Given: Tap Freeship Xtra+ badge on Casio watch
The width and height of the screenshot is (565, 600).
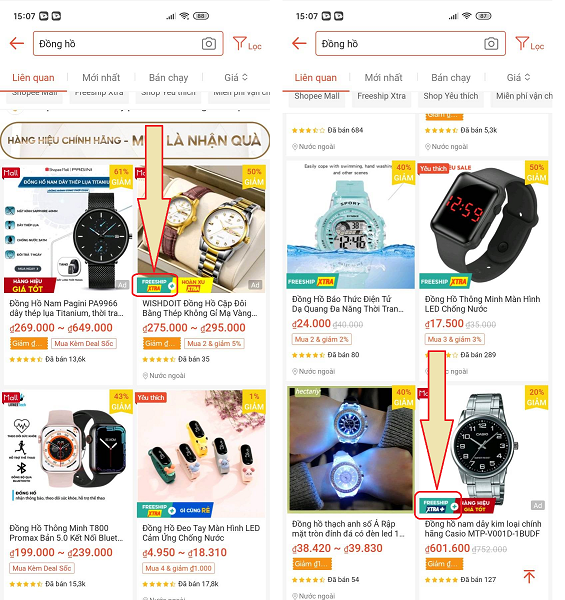Looking at the screenshot, I should 438,505.
